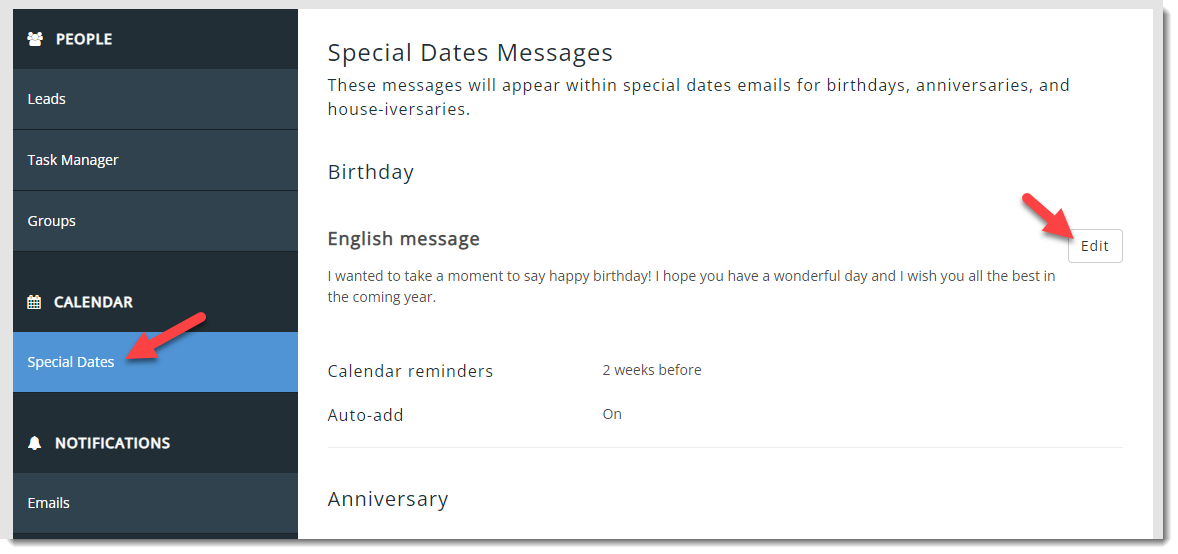Click the notifications bell icon
The width and height of the screenshot is (1178, 554).
(x=35, y=443)
